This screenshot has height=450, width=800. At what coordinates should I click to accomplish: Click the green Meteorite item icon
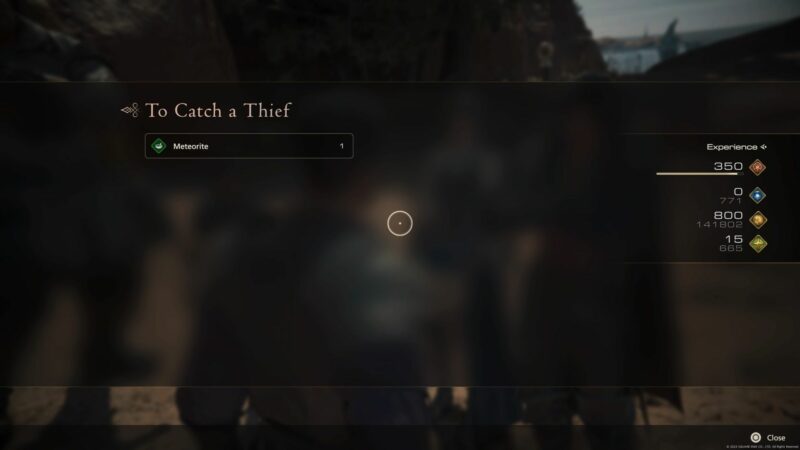(x=159, y=146)
